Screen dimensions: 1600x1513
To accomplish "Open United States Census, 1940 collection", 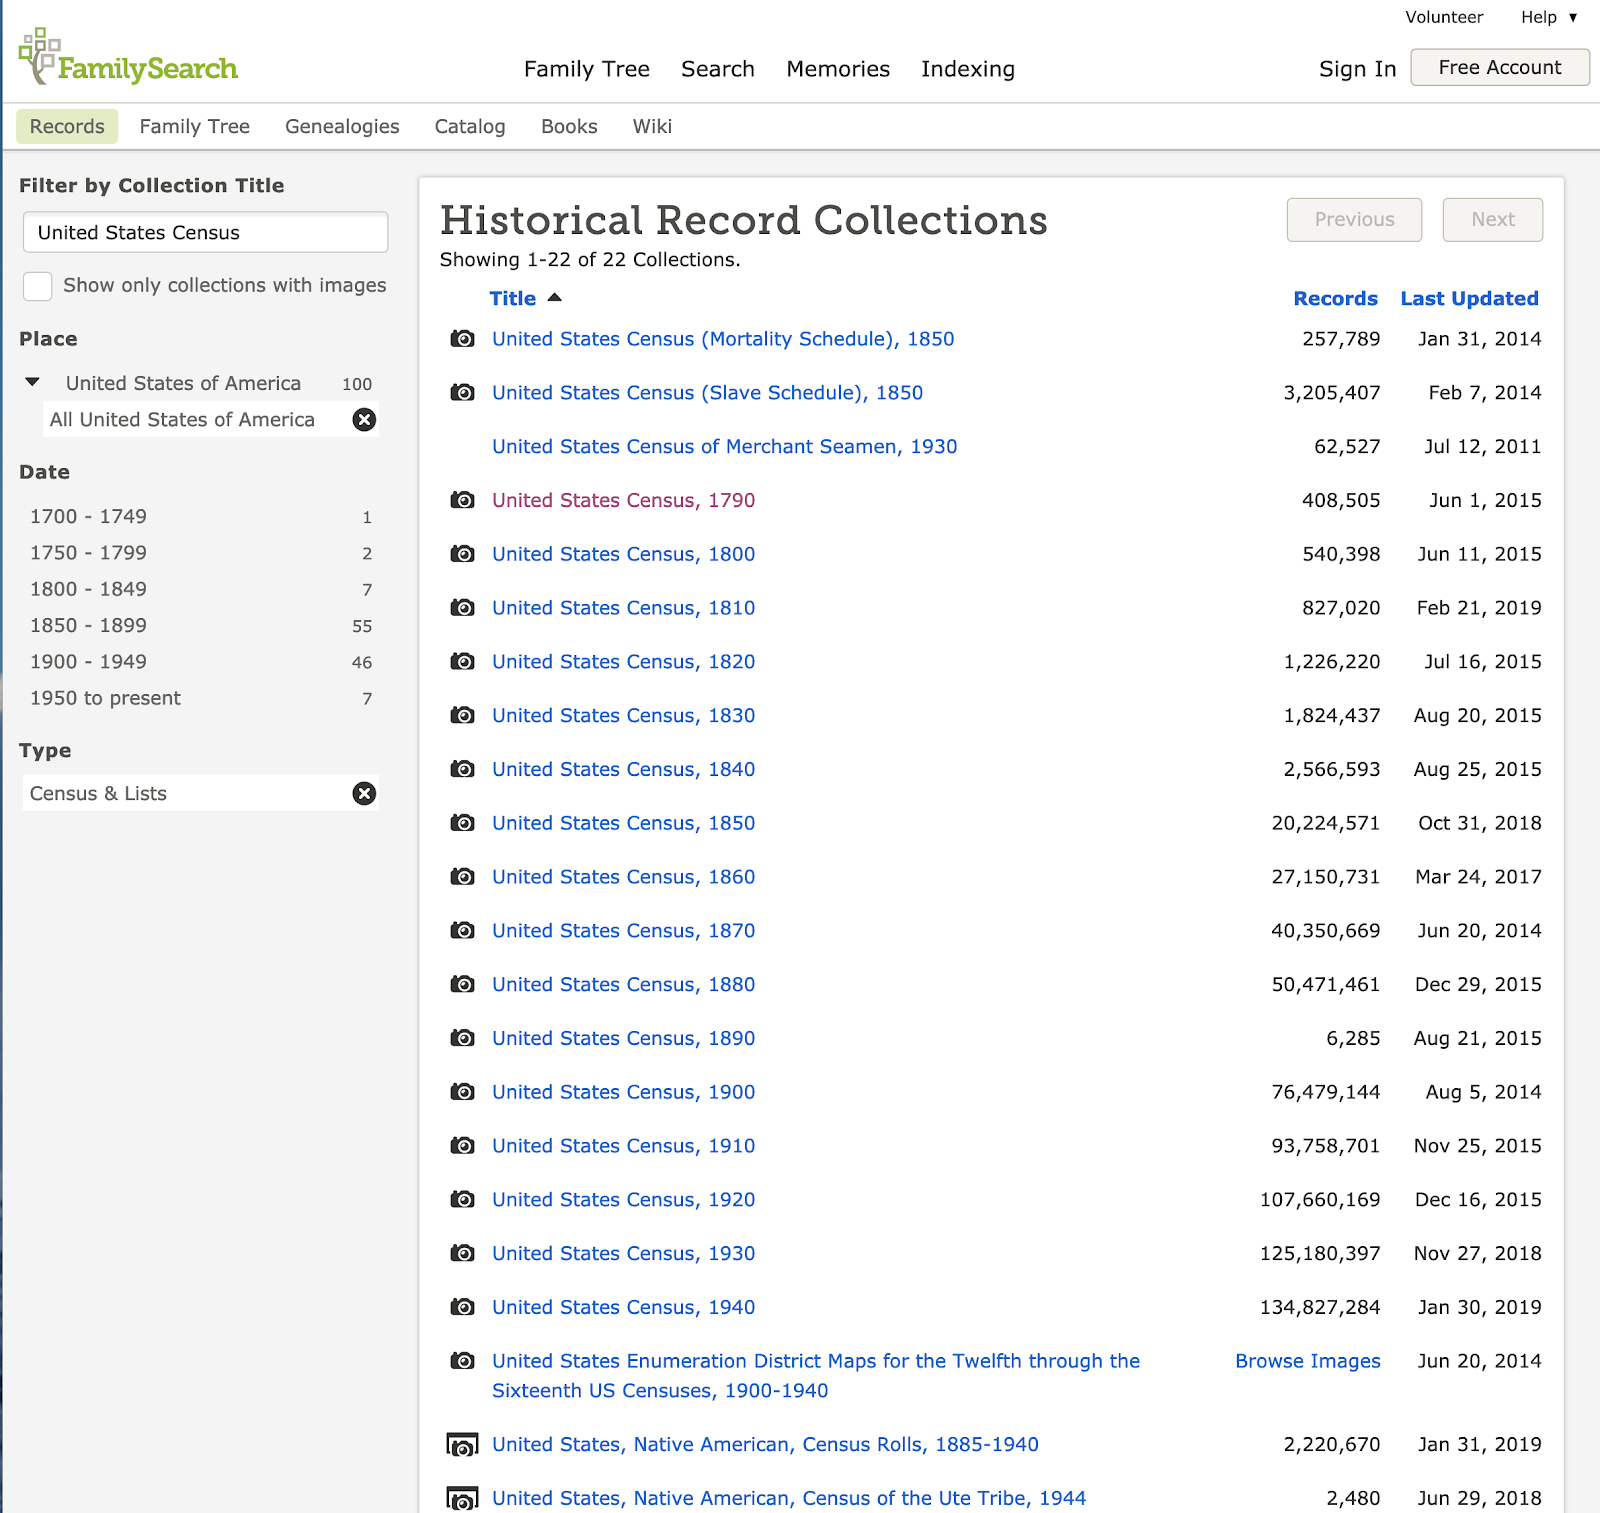I will [623, 1307].
